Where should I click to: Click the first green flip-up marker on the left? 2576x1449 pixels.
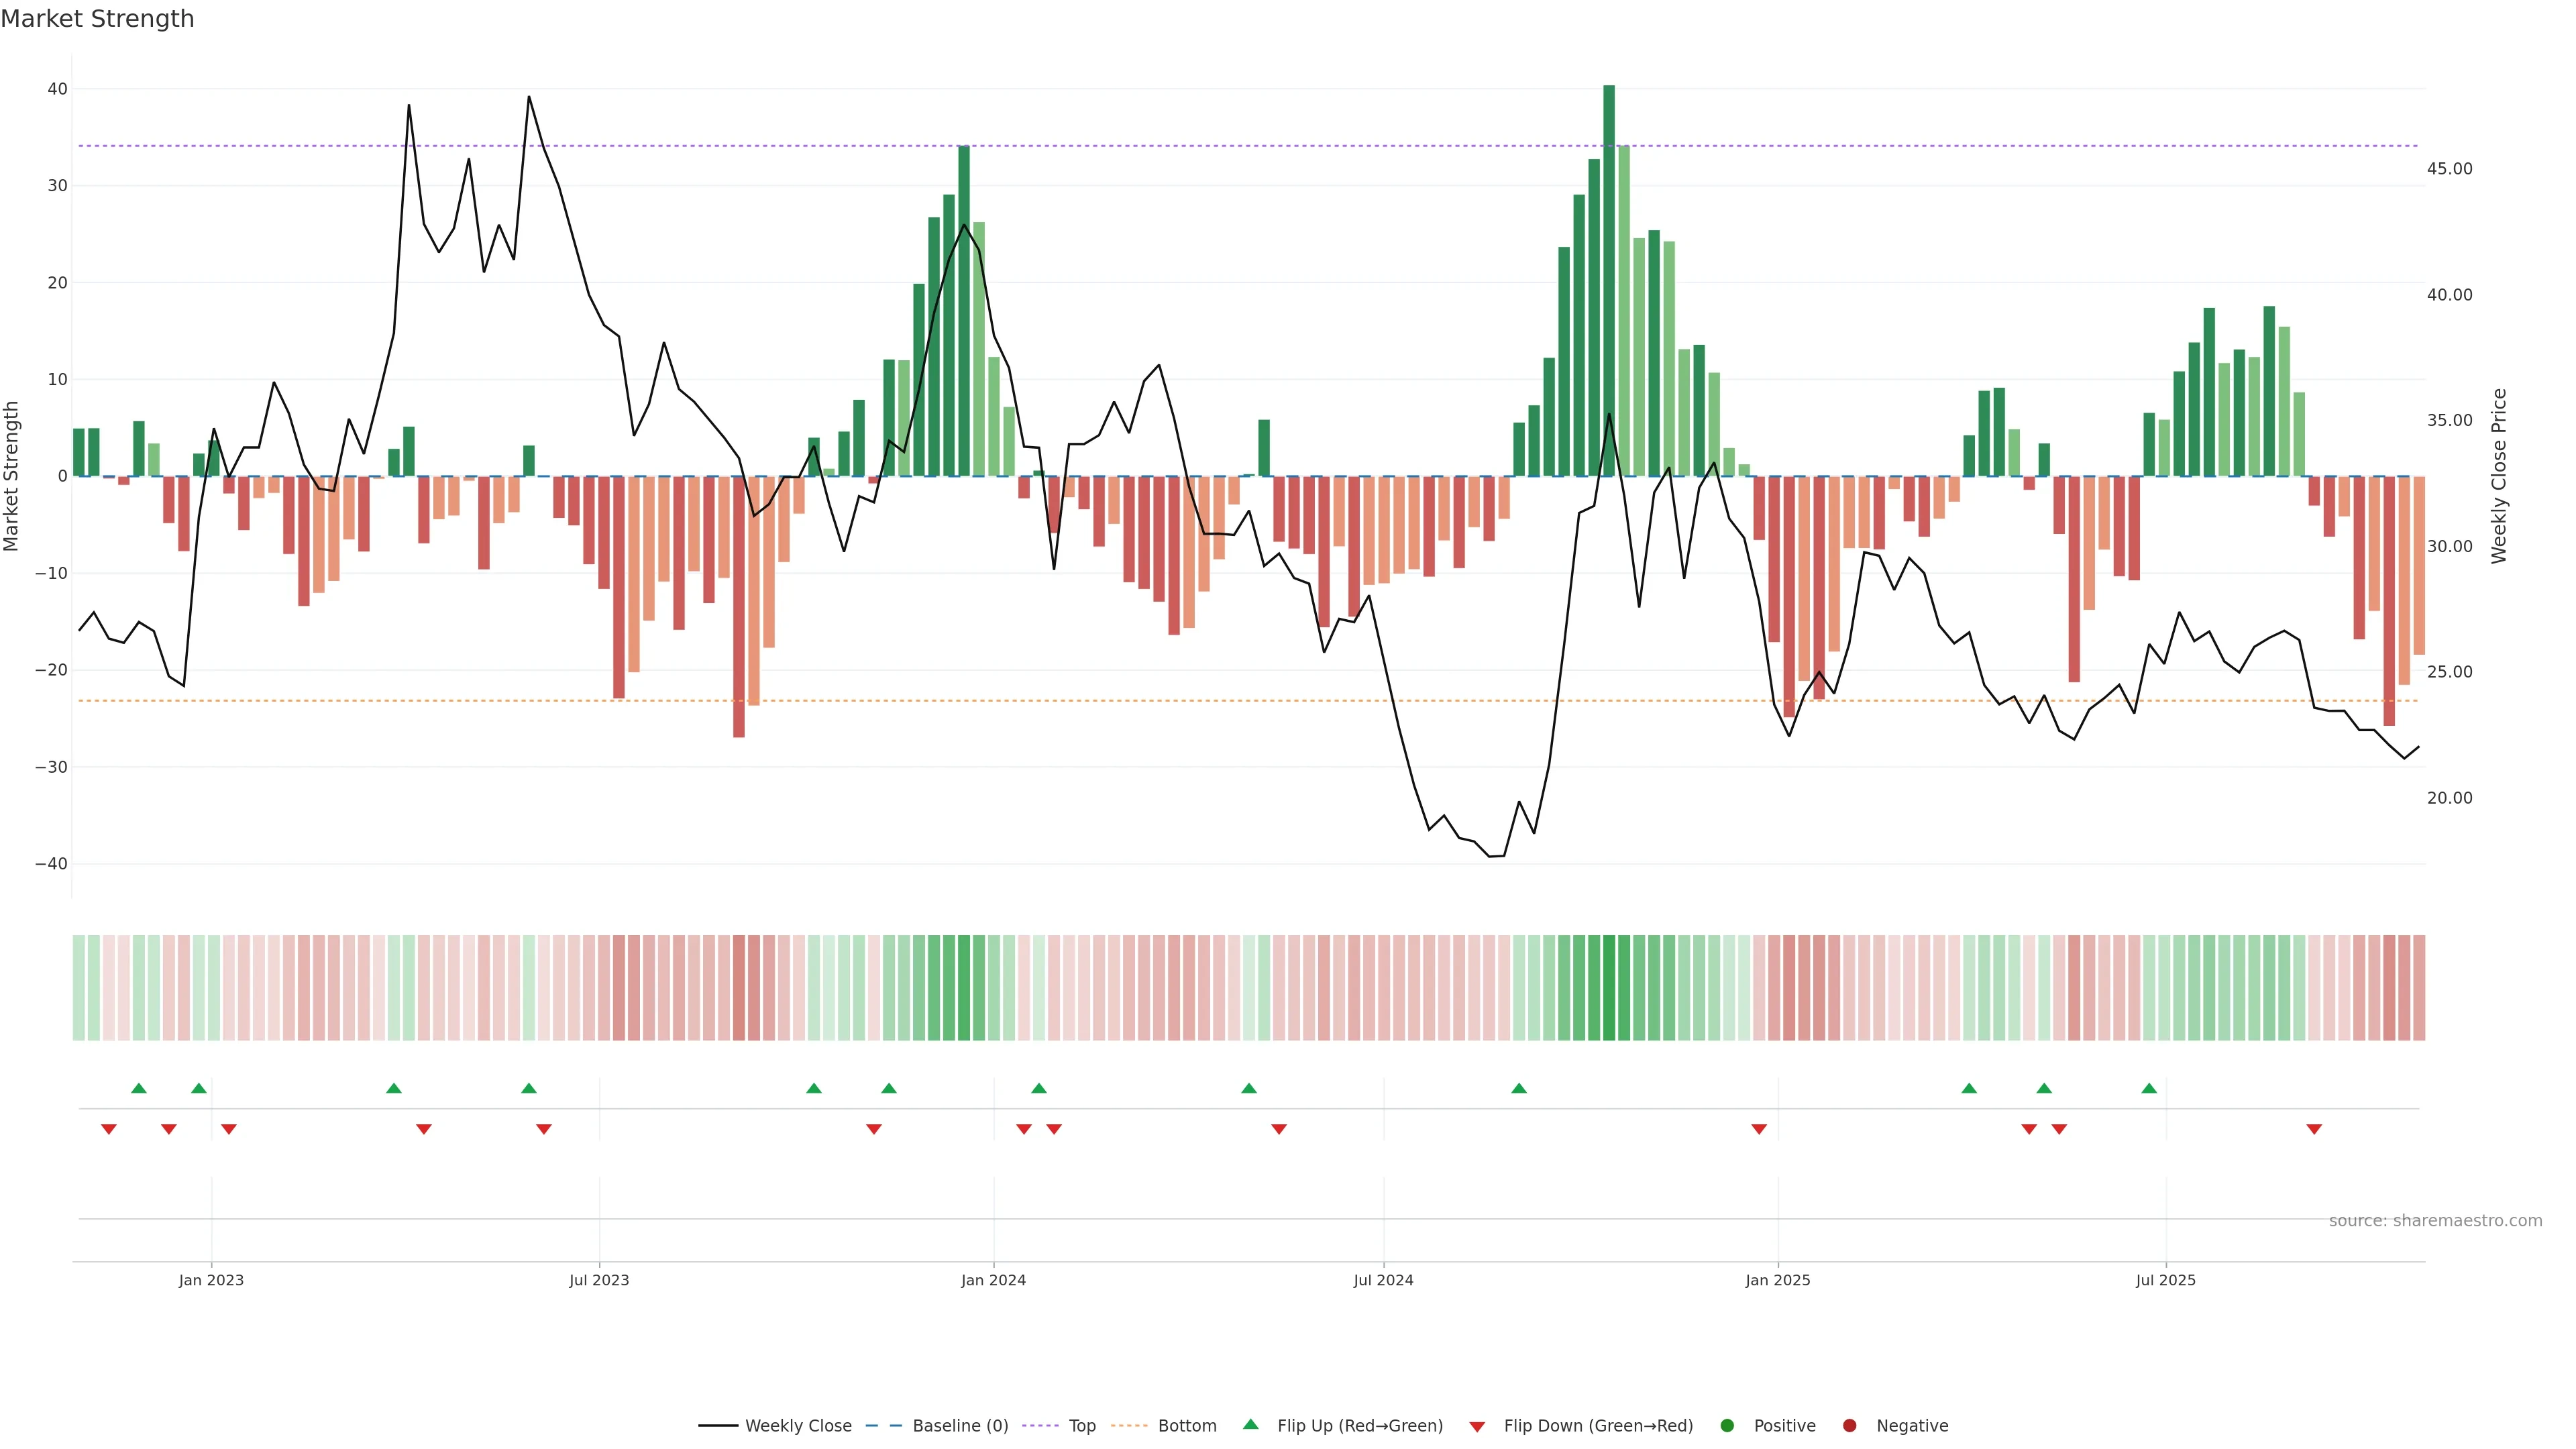139,1088
